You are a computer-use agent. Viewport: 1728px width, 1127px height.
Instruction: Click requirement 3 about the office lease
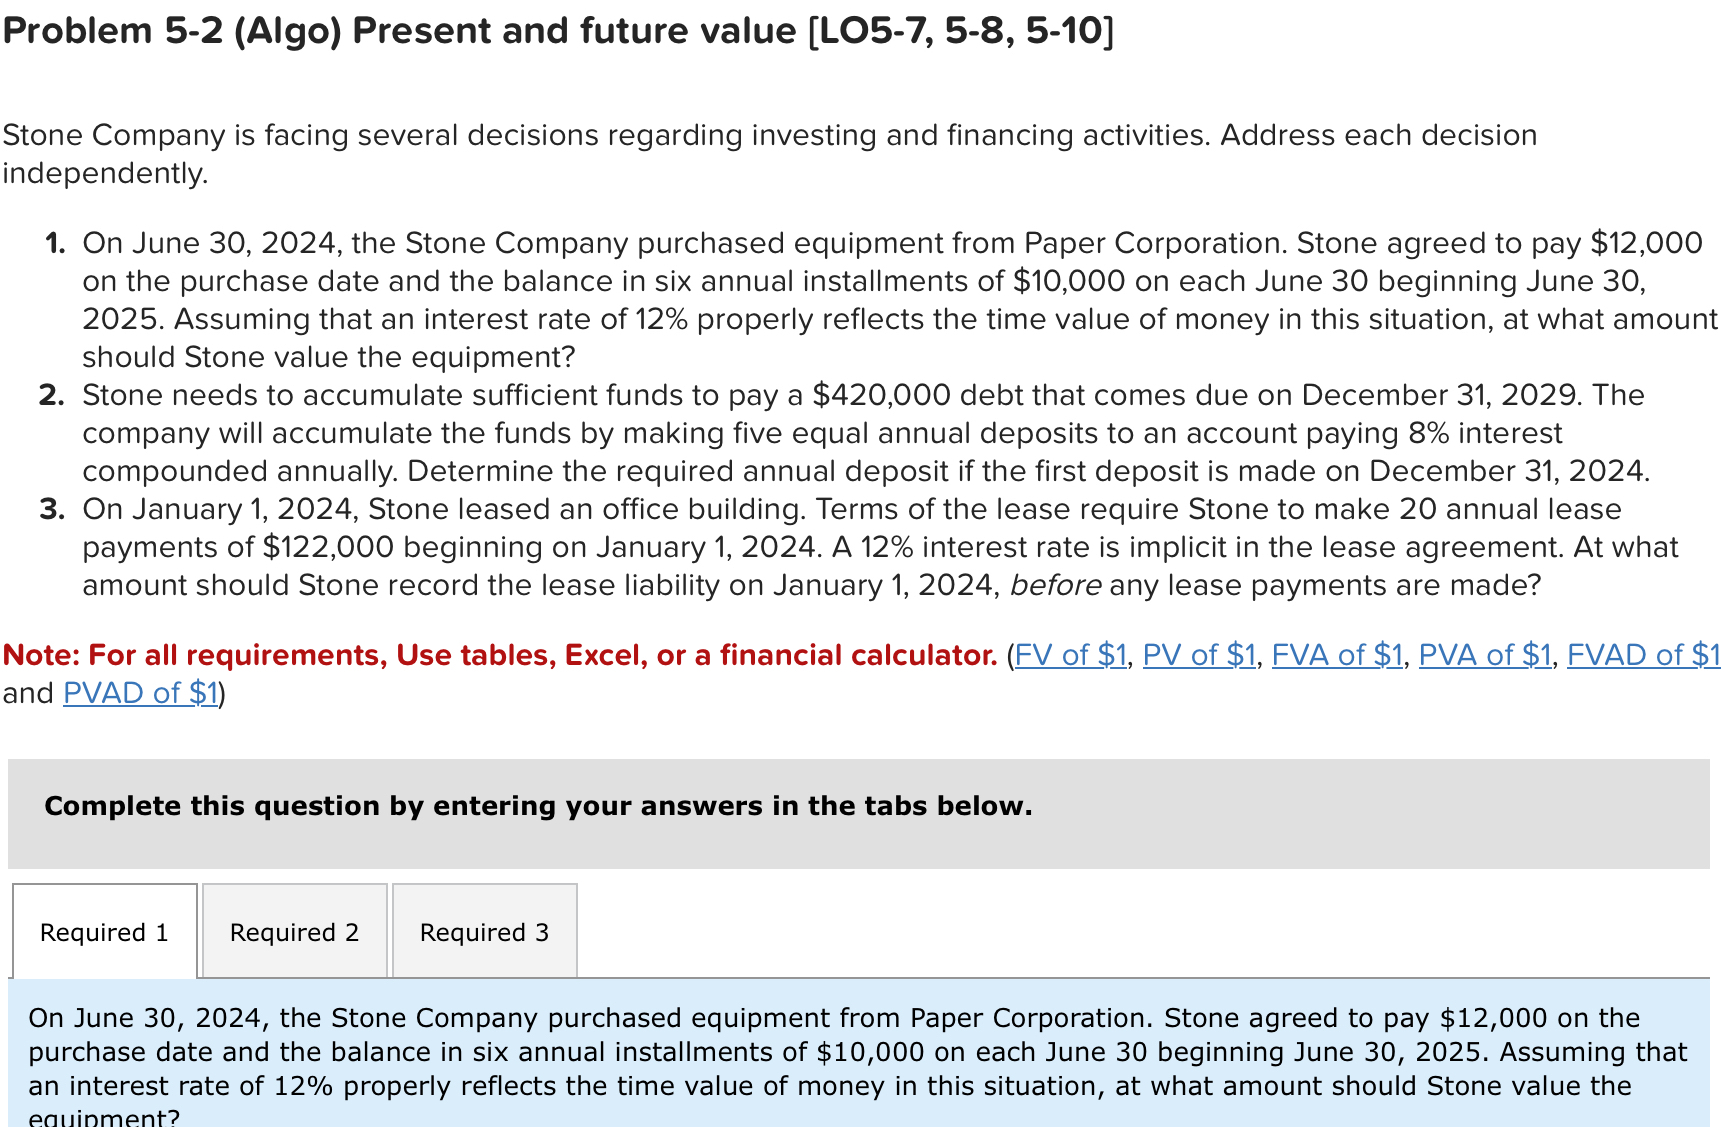(x=800, y=546)
